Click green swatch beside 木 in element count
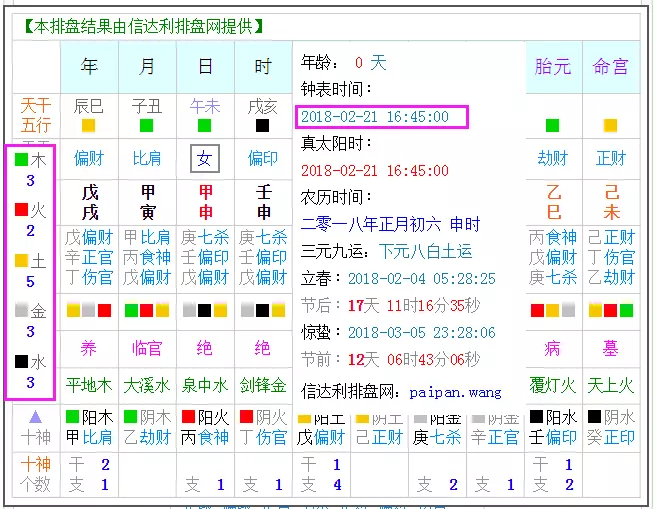 [x=21, y=159]
